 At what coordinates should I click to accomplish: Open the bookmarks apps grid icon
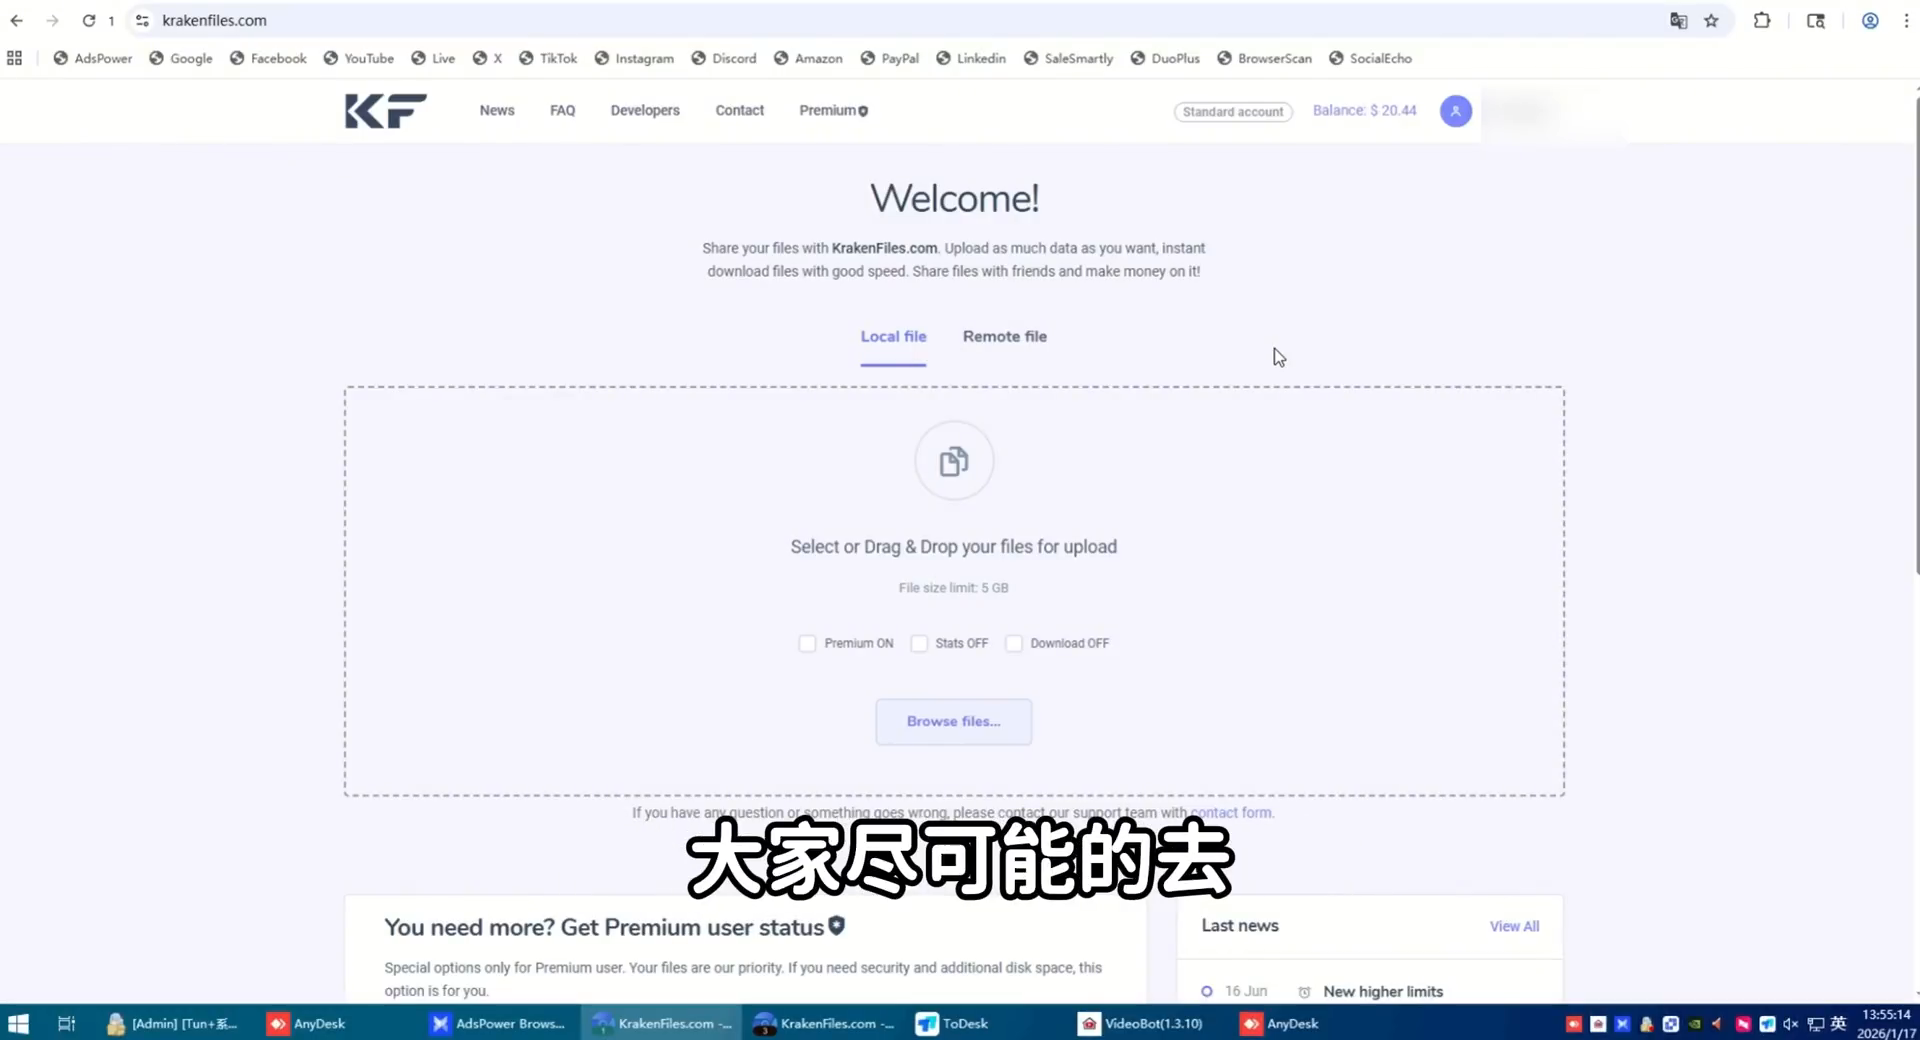click(14, 58)
